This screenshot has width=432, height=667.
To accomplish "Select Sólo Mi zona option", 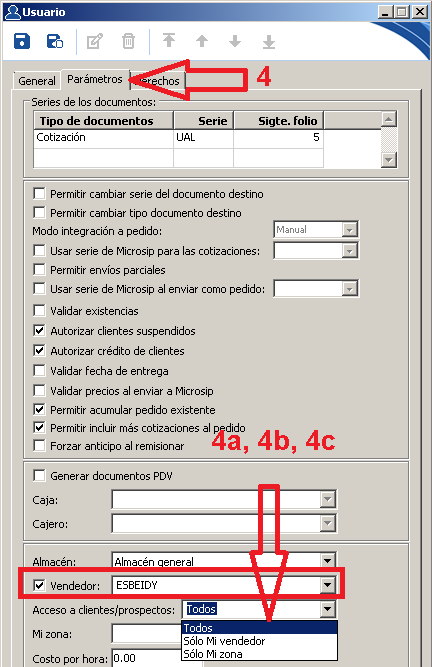I will (x=213, y=654).
